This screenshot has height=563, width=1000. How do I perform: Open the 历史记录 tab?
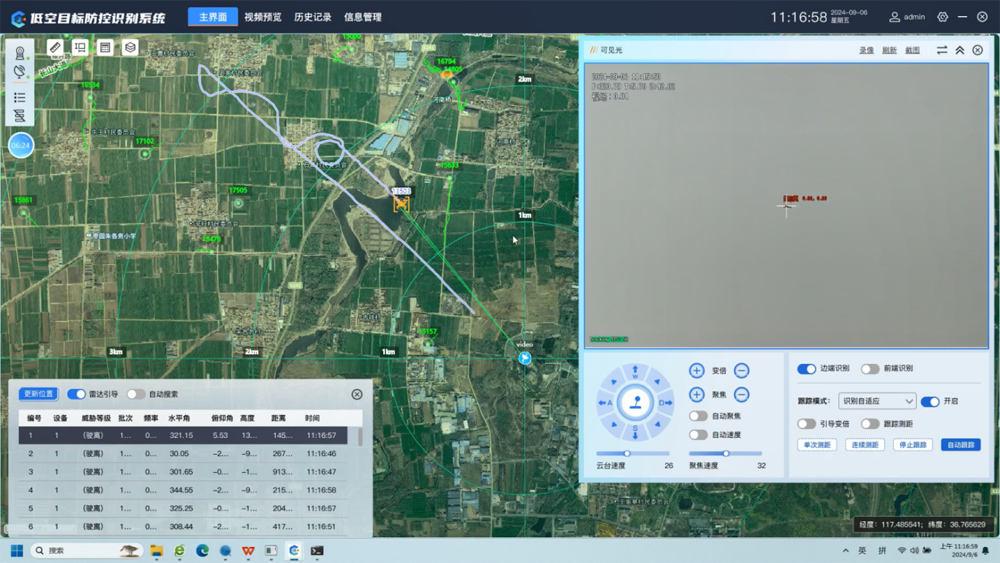tap(312, 17)
